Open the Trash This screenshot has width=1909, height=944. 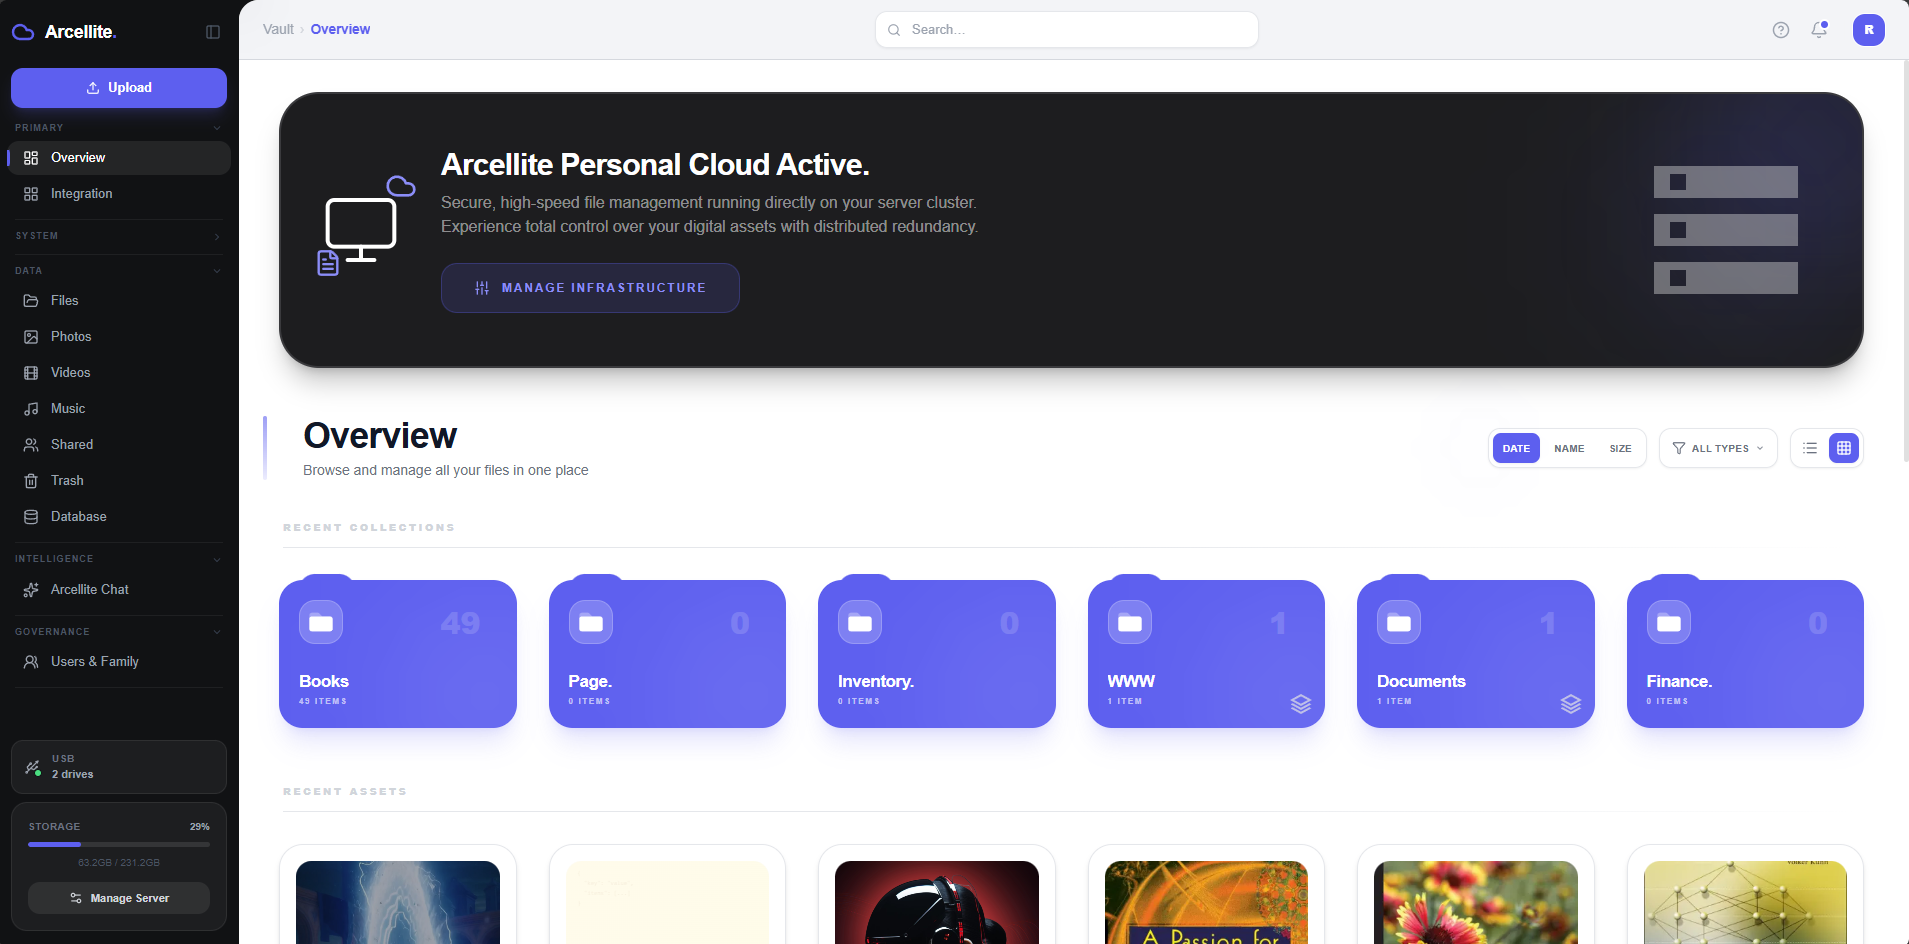tap(66, 480)
